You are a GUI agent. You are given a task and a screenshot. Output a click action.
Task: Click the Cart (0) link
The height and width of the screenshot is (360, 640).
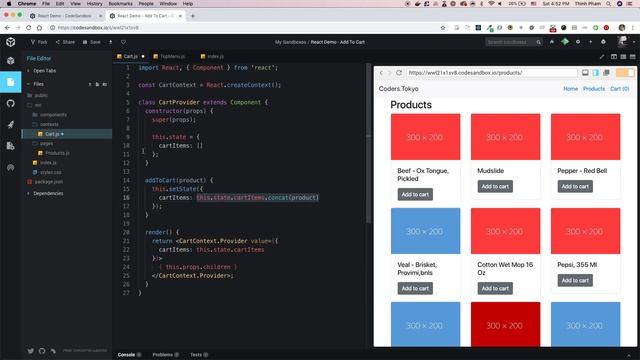620,89
